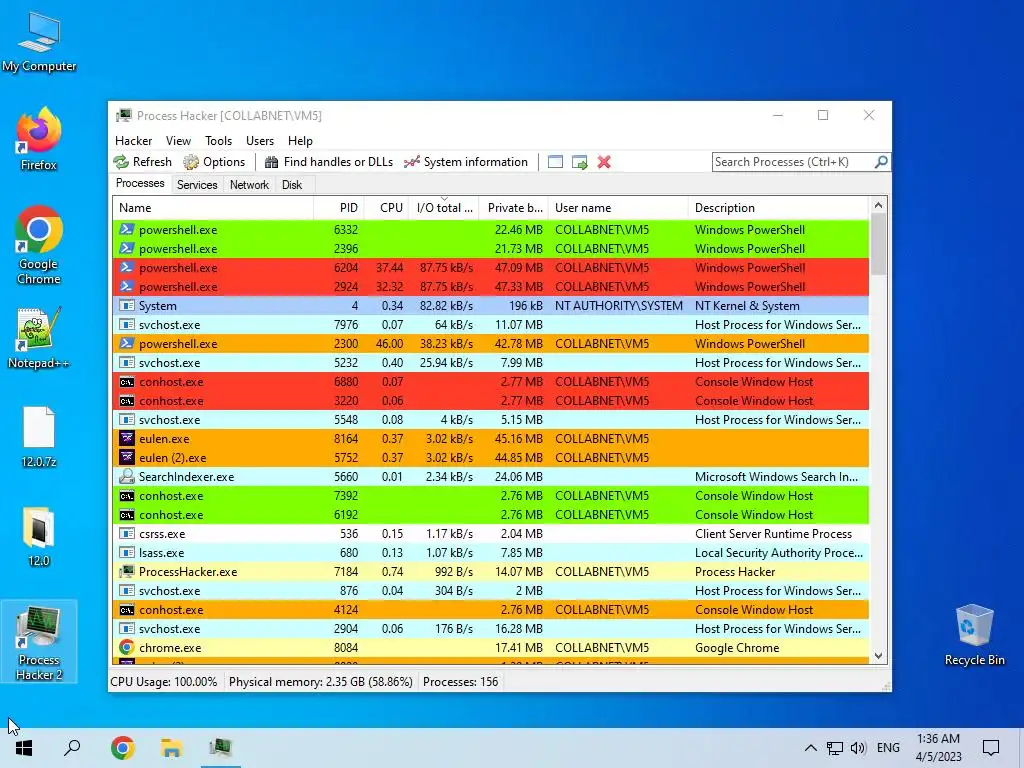Click the SearchIndexer.exe magnifier icon
Viewport: 1024px width, 768px height.
127,477
